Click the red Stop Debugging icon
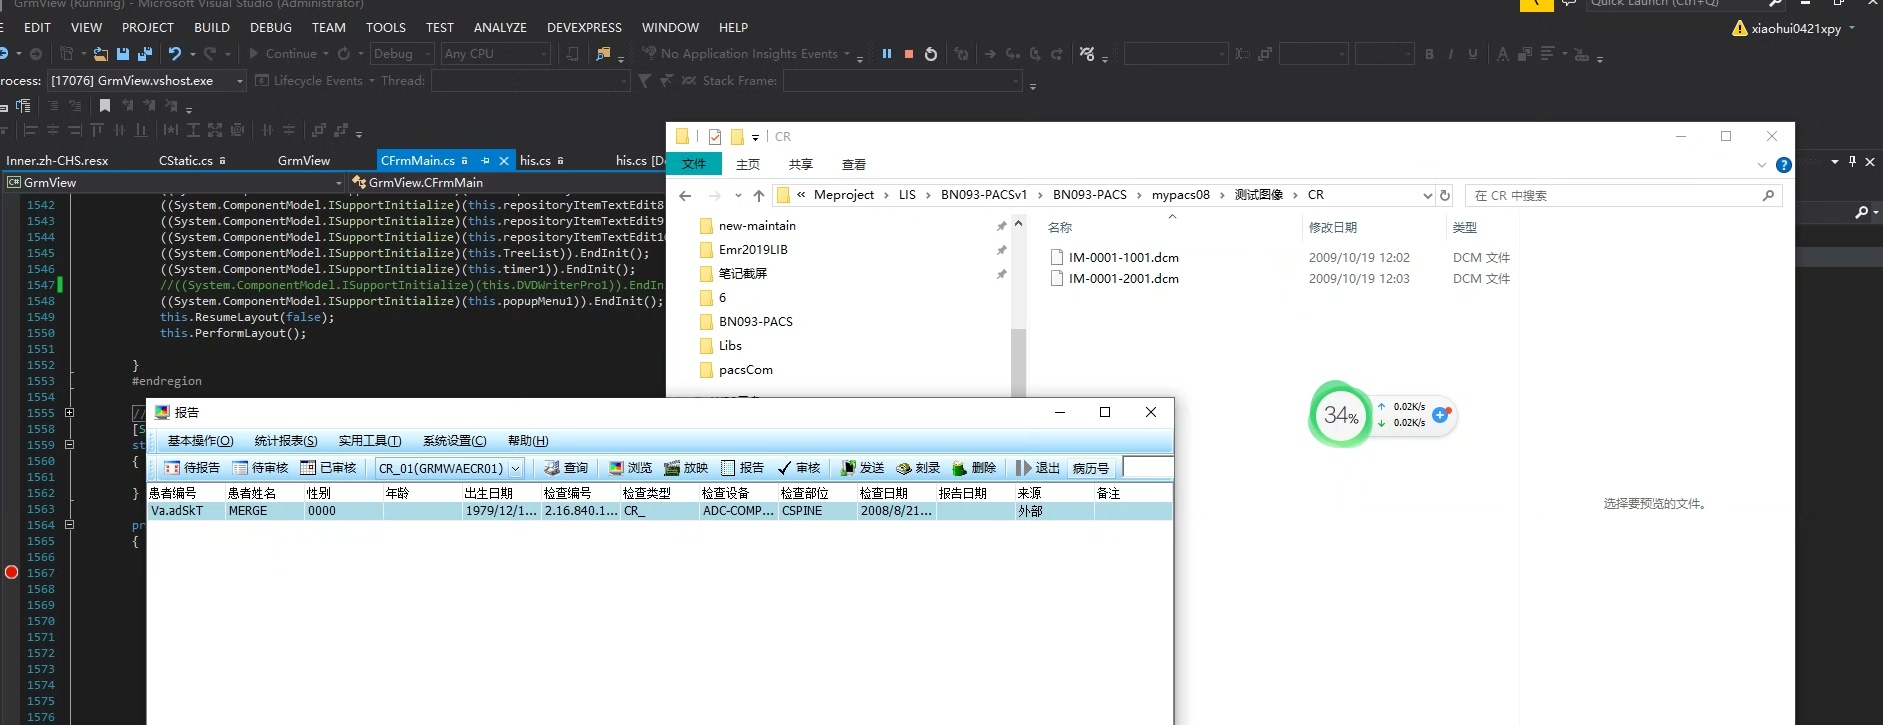The width and height of the screenshot is (1883, 725). (908, 54)
